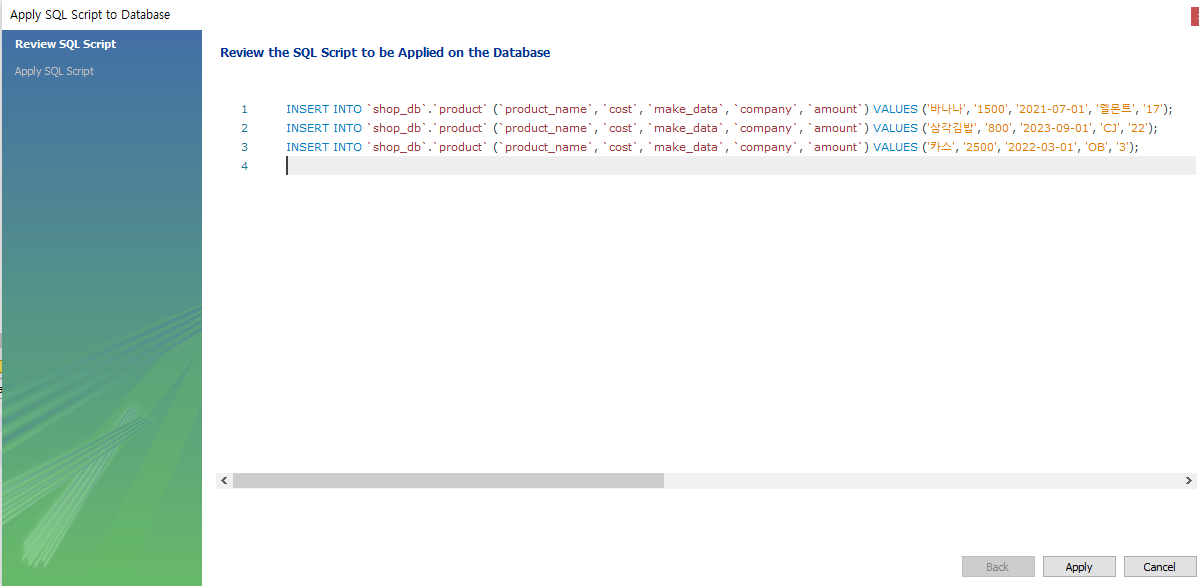
Task: Click the value 'OB' in line 3
Action: click(x=1096, y=147)
